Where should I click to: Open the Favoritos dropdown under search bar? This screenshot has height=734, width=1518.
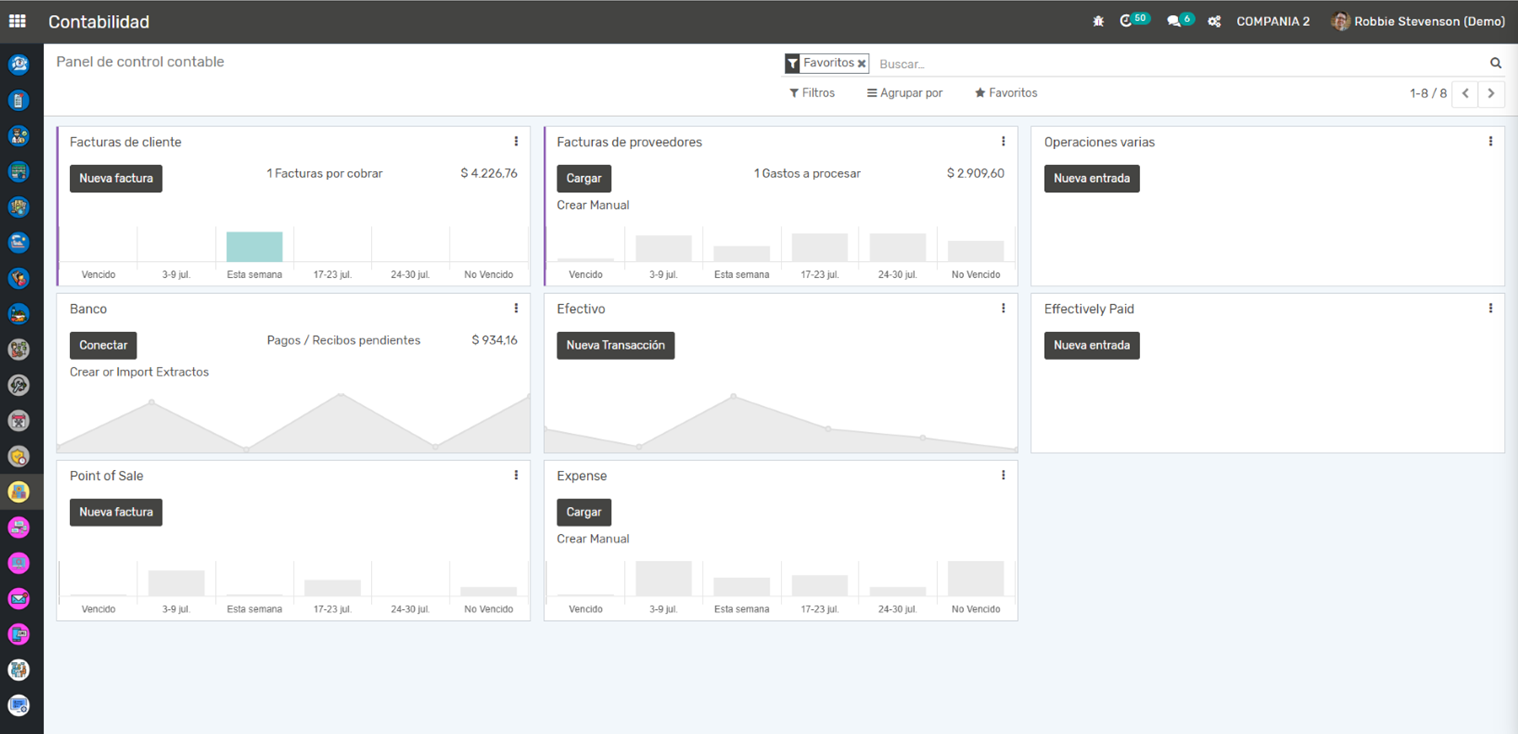click(x=1006, y=93)
